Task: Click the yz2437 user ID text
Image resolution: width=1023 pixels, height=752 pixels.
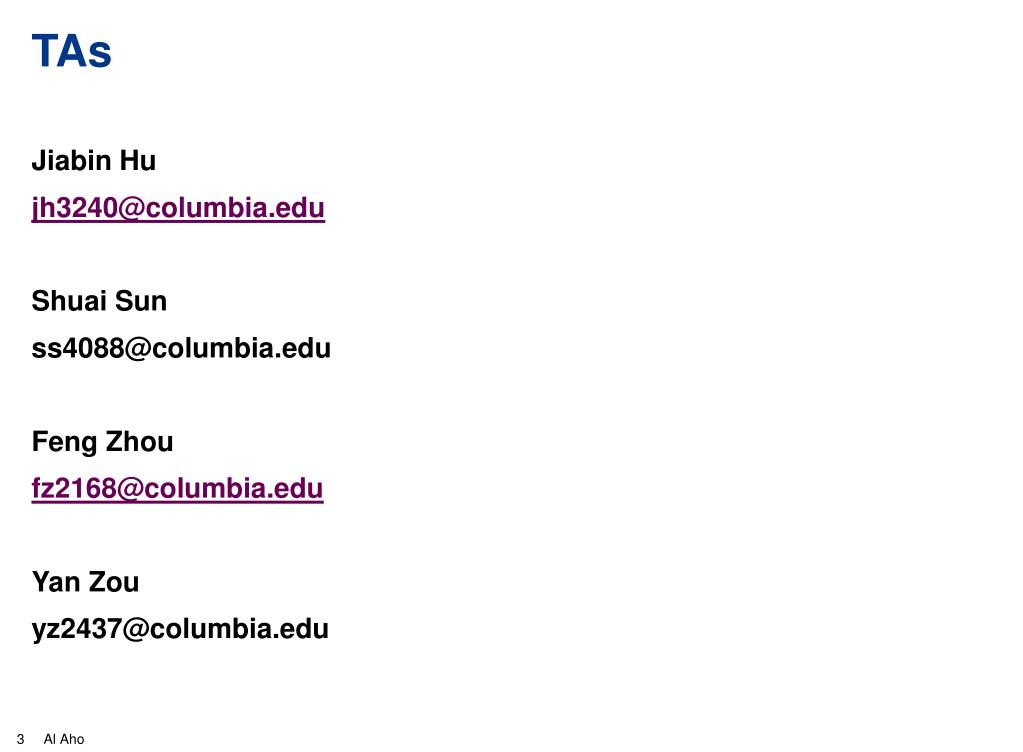Action: [x=76, y=629]
